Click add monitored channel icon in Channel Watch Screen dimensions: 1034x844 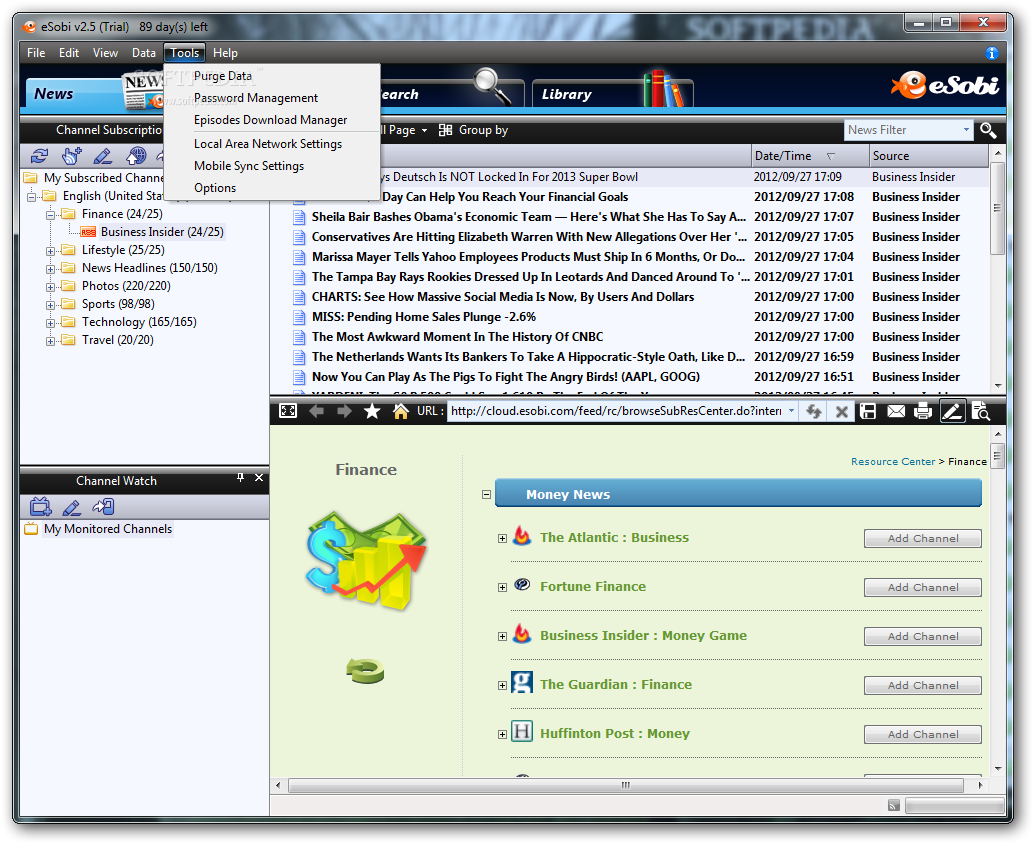click(x=41, y=506)
